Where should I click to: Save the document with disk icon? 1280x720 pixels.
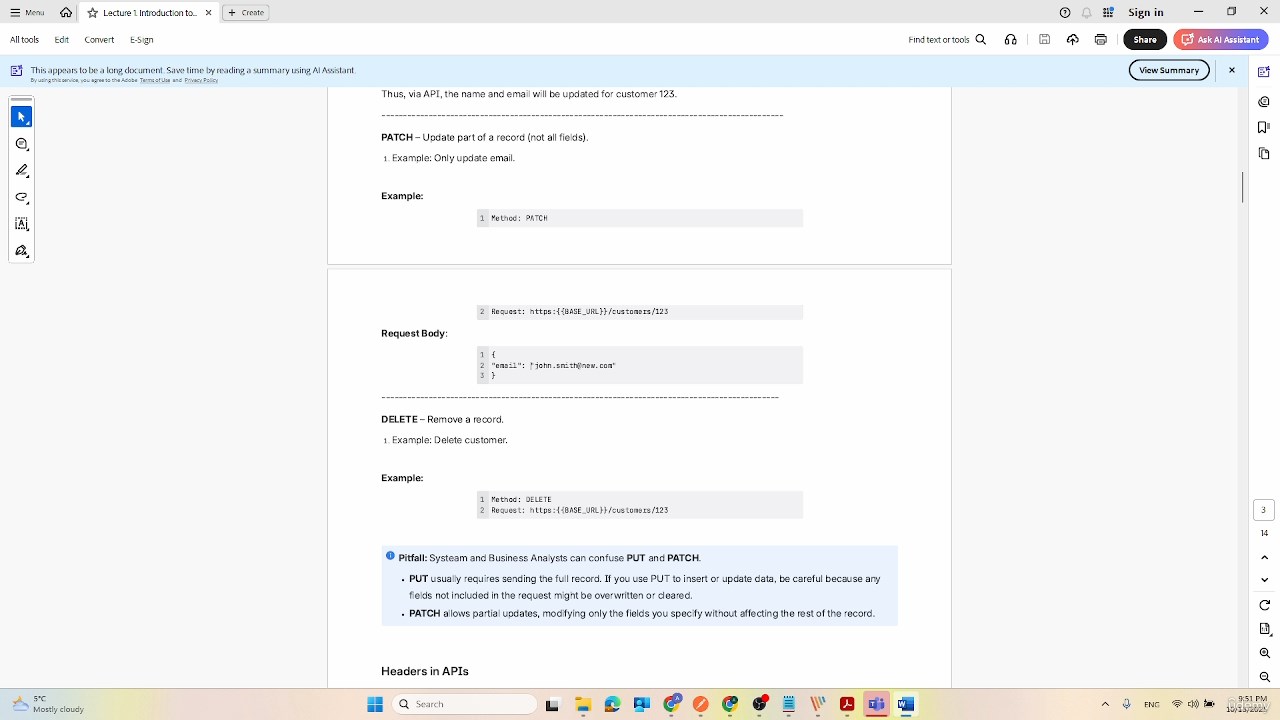click(x=1044, y=40)
